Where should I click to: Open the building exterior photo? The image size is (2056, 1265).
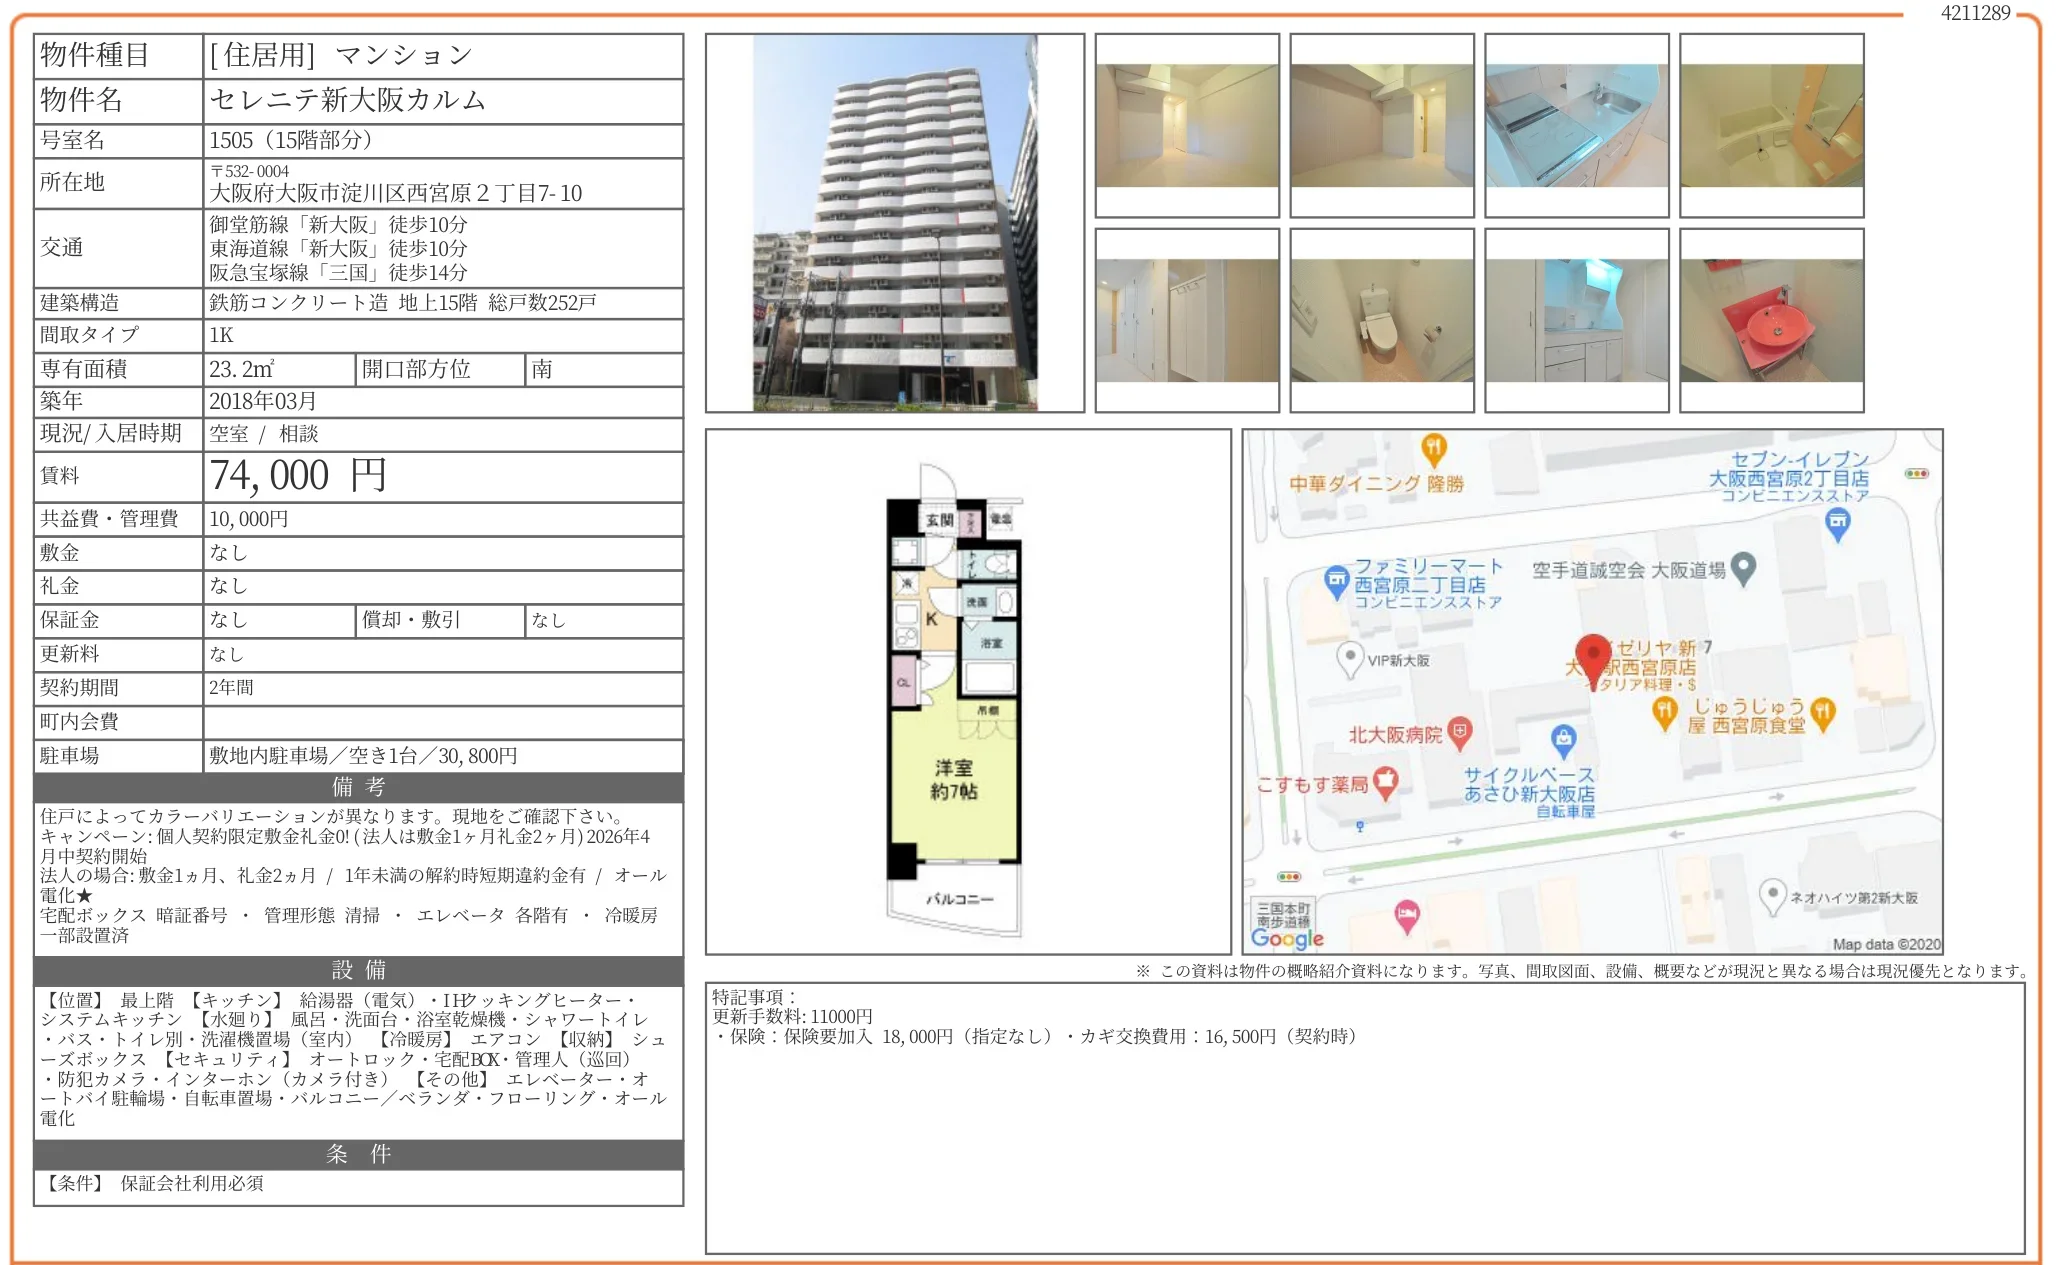coord(894,223)
